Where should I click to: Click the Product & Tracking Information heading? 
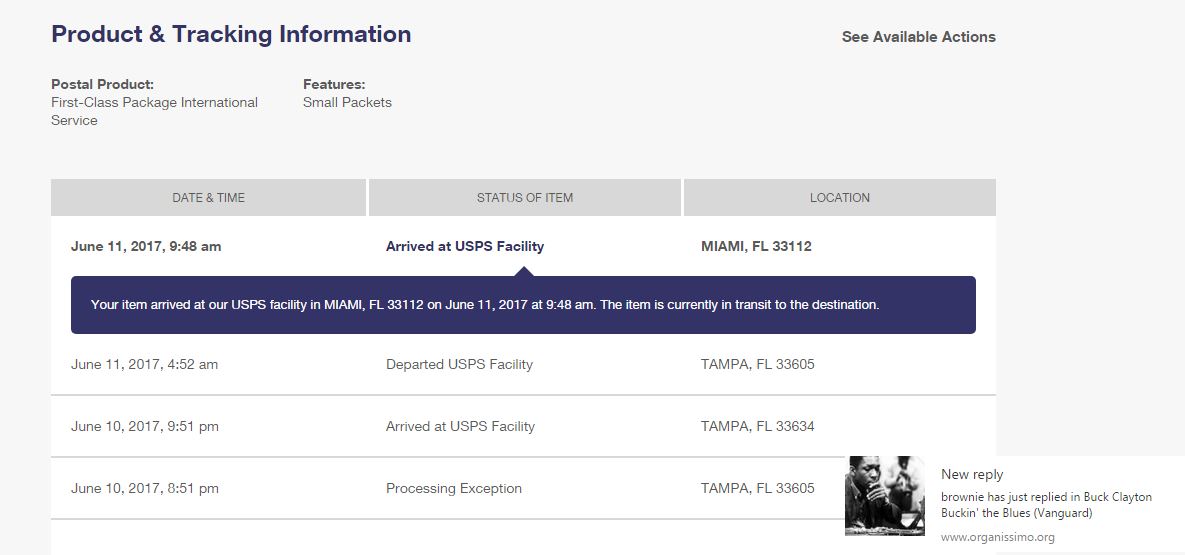coord(231,34)
